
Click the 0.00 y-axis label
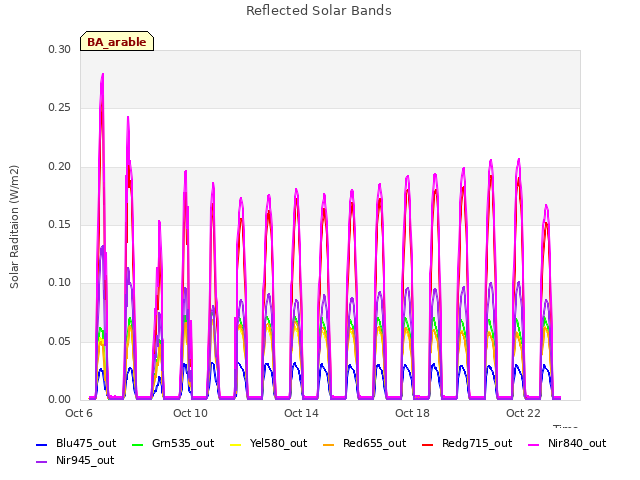coord(59,400)
